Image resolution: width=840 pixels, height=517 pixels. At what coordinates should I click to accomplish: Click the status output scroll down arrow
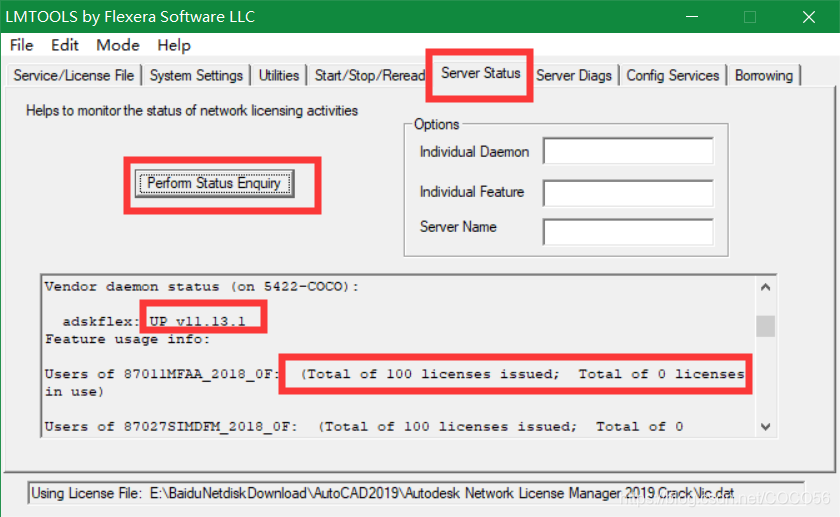pyautogui.click(x=765, y=427)
